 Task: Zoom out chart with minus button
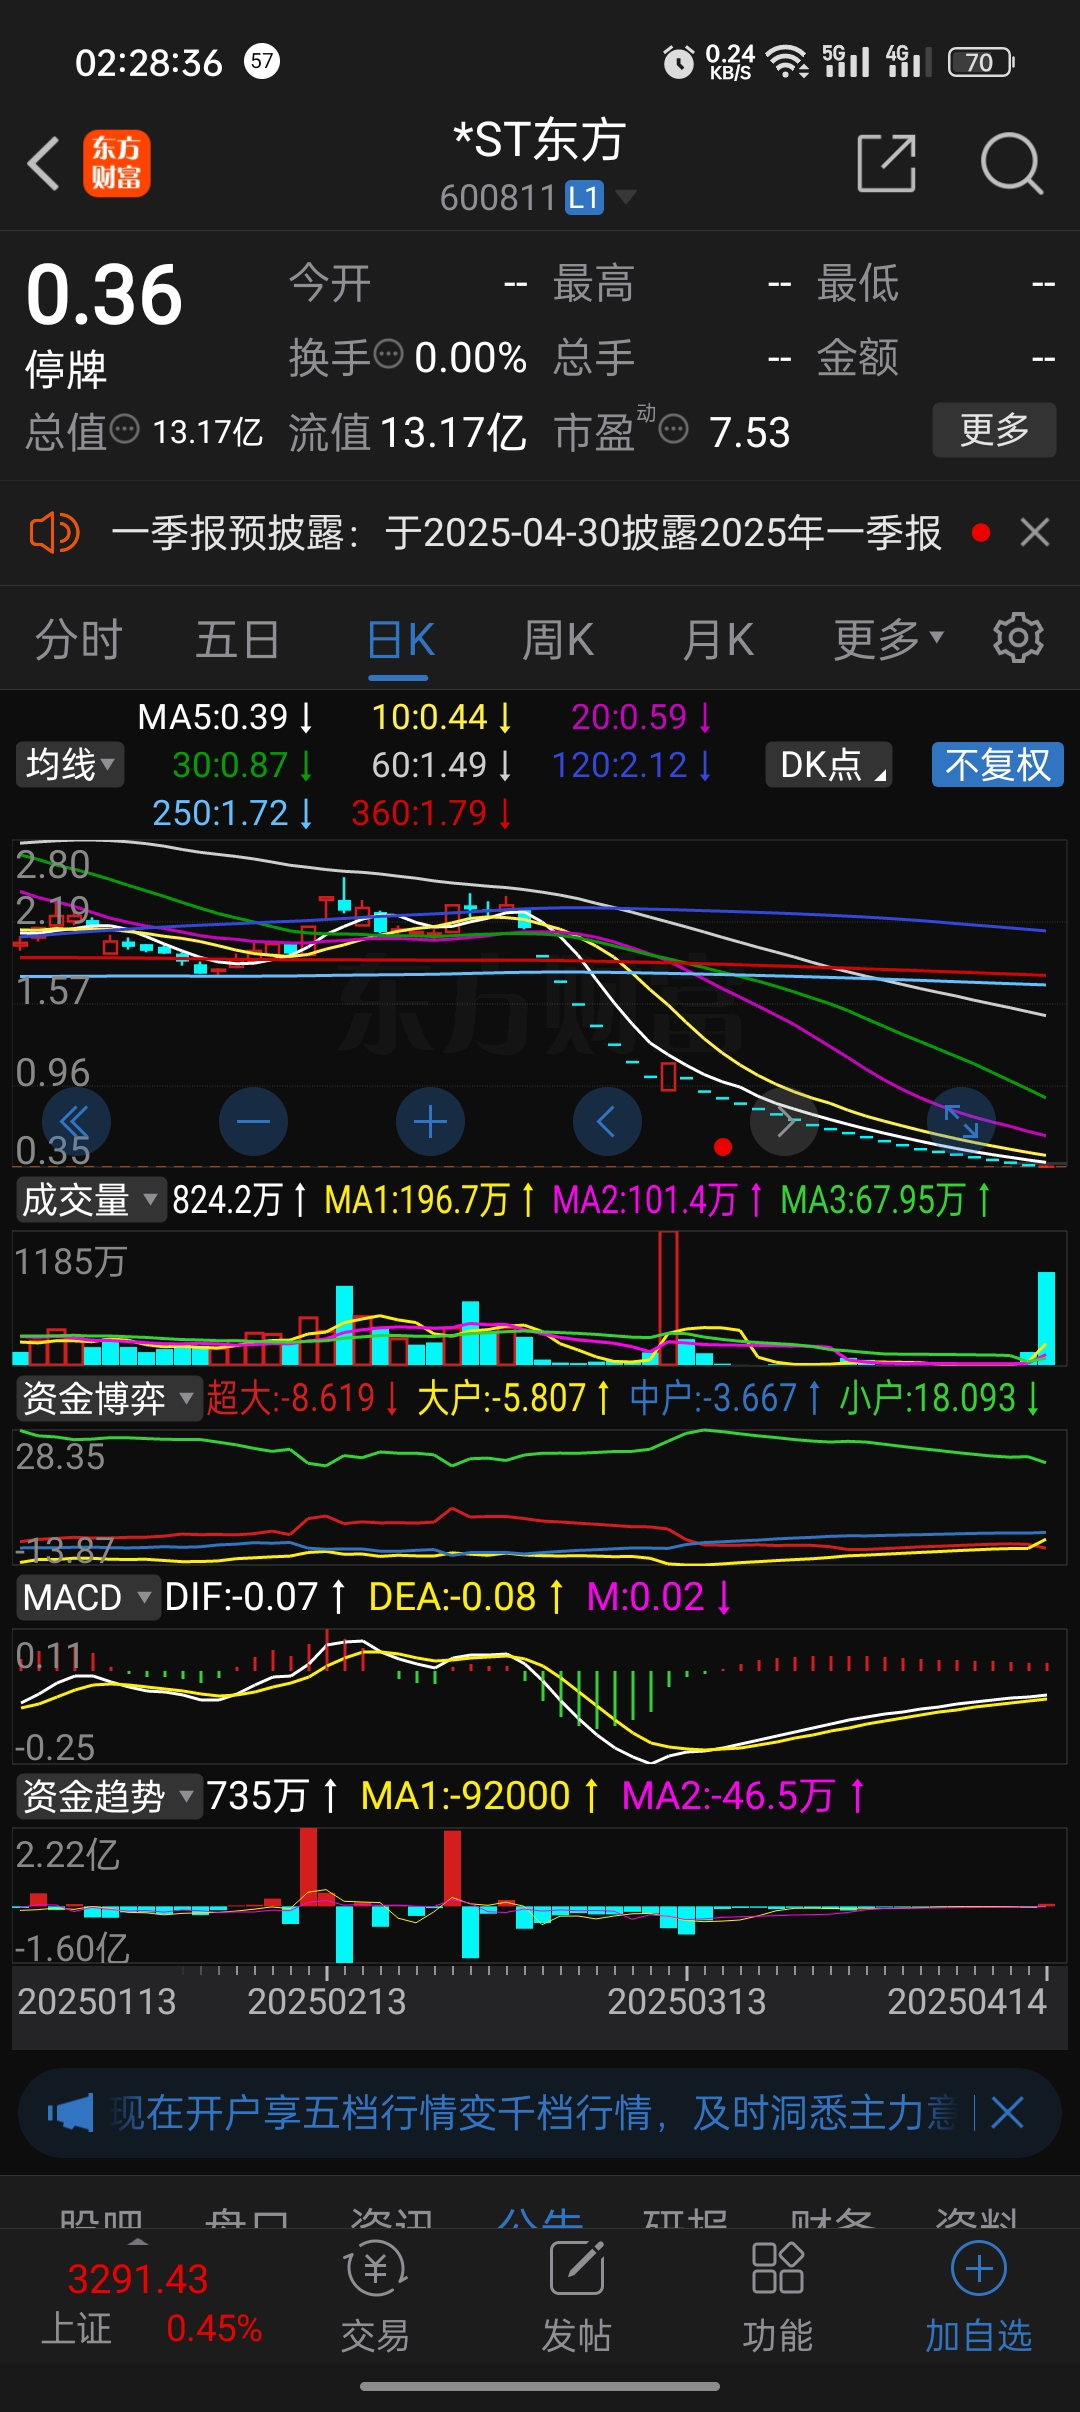[x=253, y=1122]
